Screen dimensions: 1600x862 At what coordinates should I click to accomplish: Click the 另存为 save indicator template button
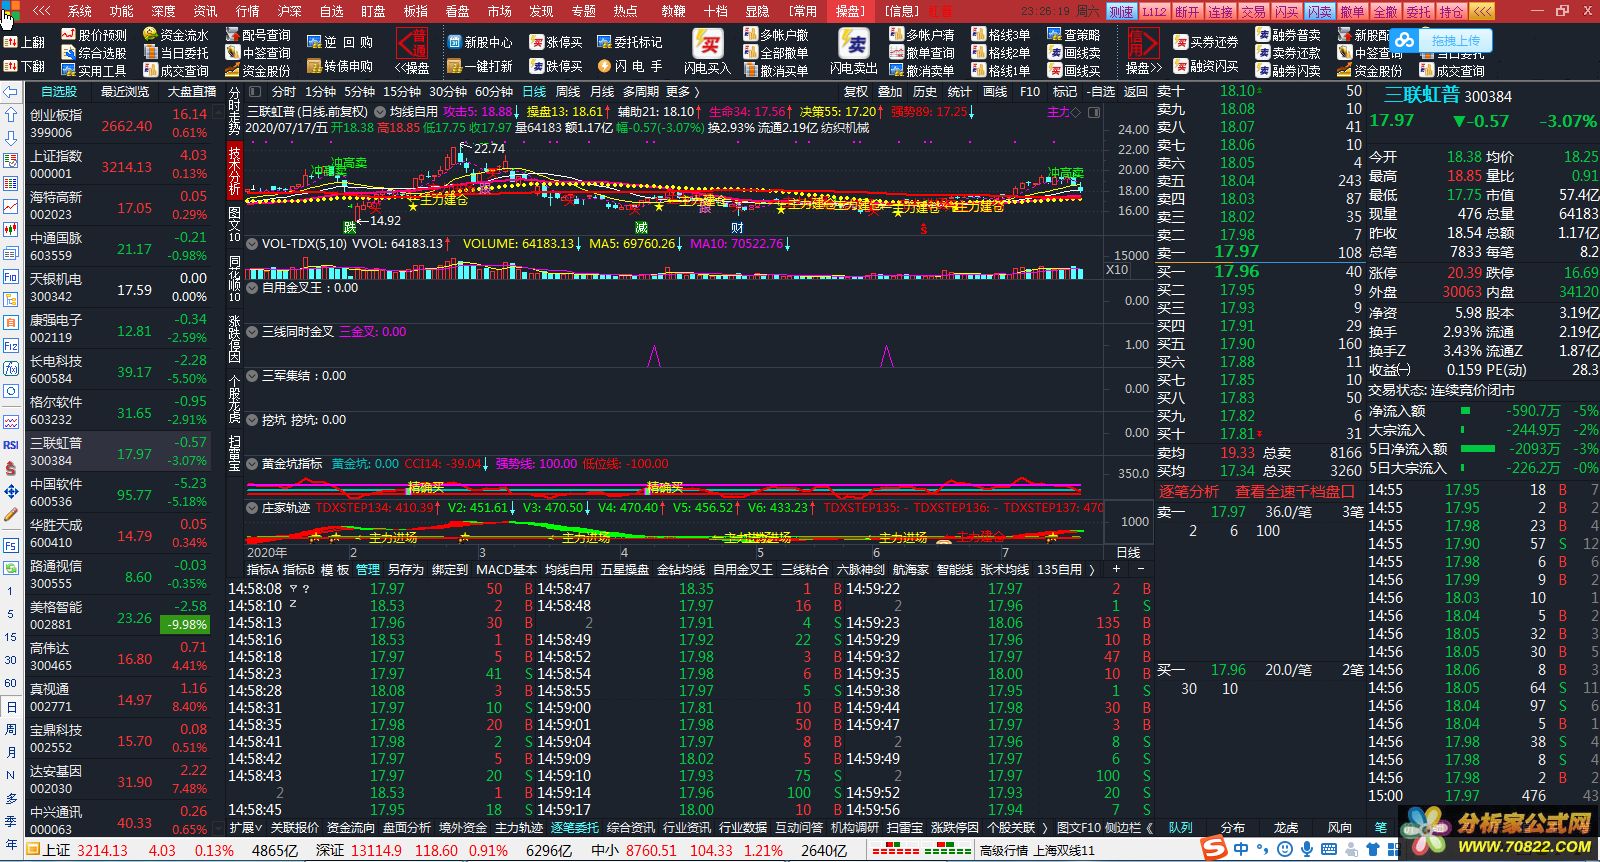(405, 569)
